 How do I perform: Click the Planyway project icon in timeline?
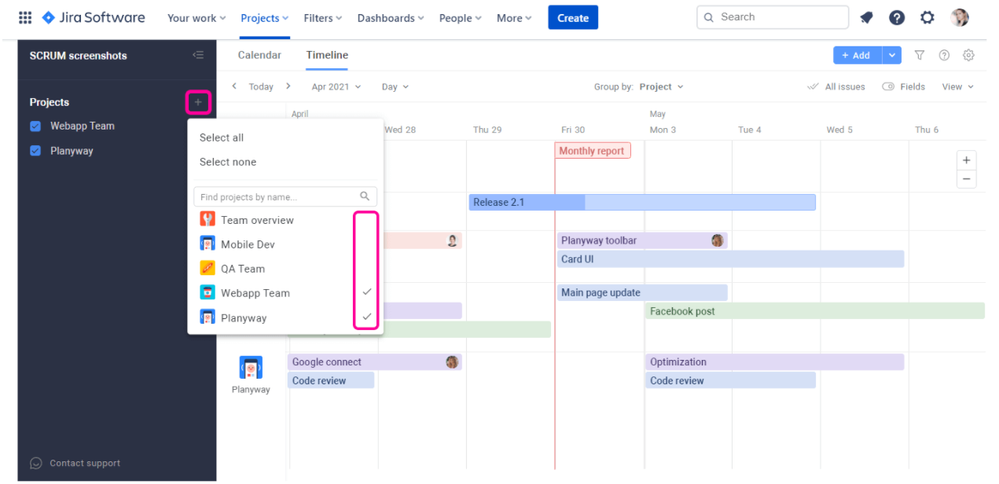[250, 368]
